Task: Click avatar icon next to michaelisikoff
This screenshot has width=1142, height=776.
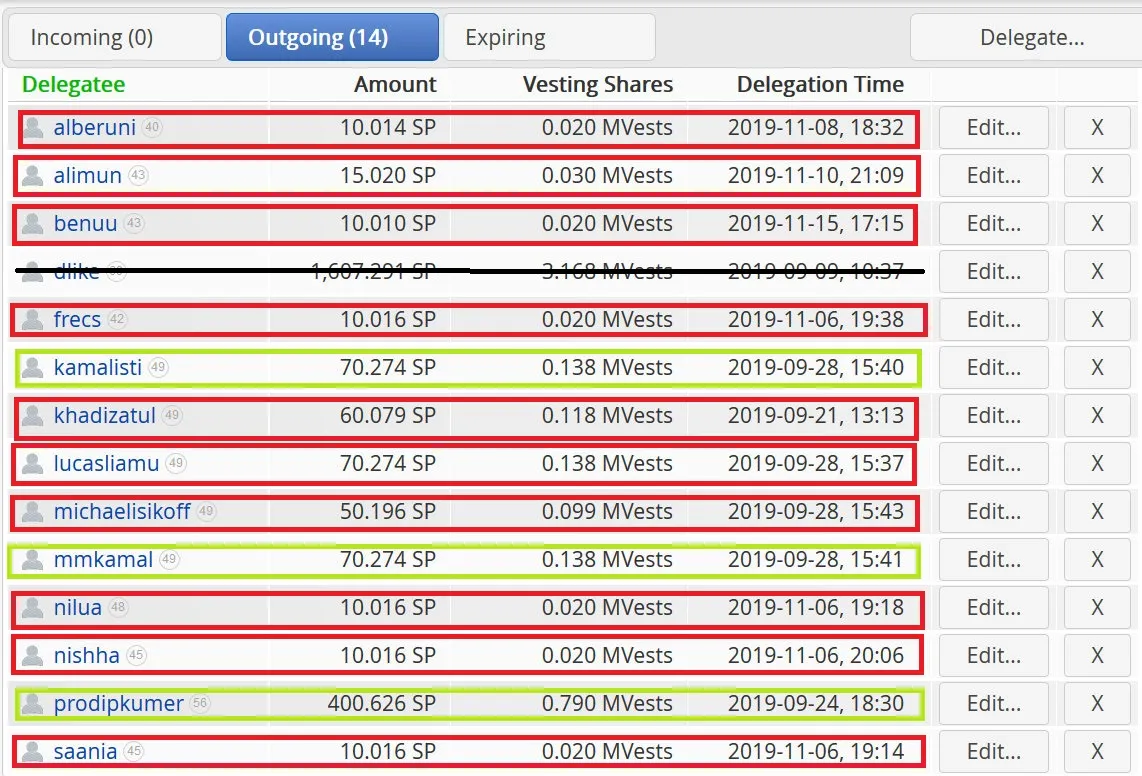Action: 33,512
